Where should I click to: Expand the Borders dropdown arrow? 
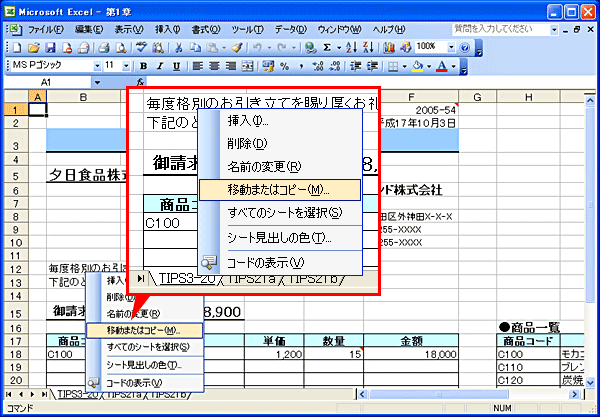pos(404,67)
